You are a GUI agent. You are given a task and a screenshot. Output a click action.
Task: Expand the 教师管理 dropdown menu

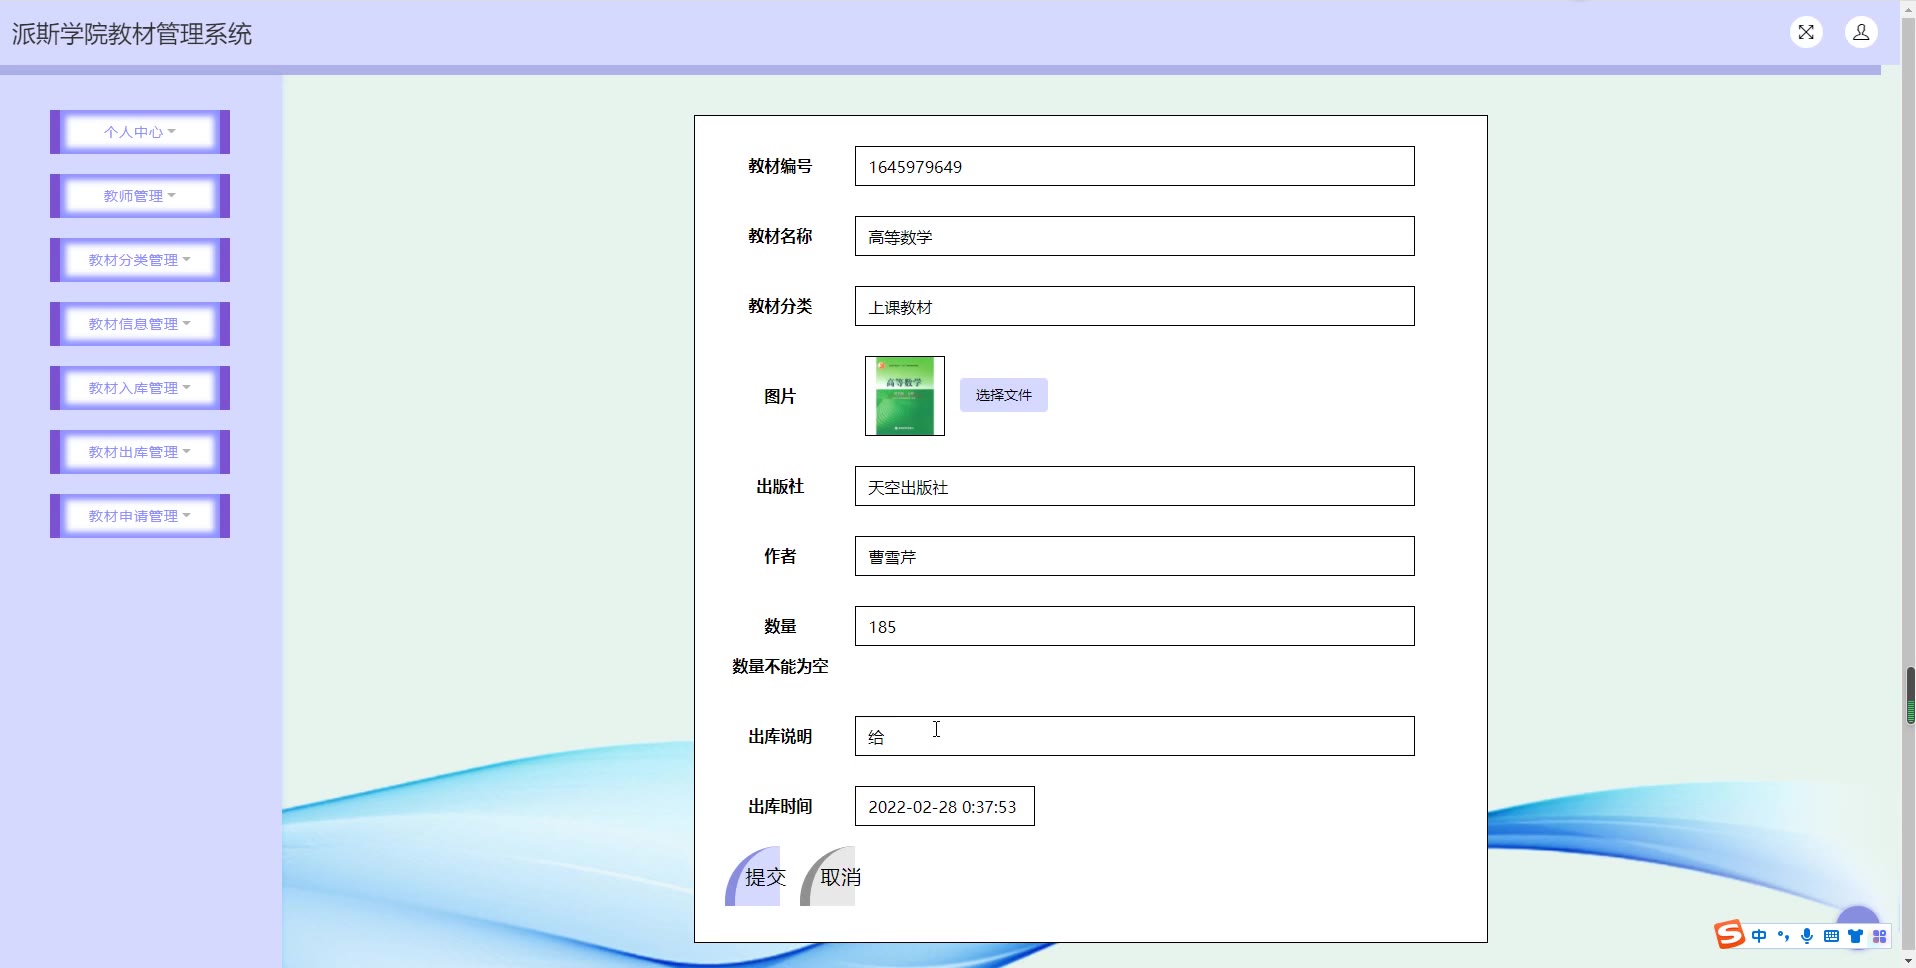pos(140,196)
